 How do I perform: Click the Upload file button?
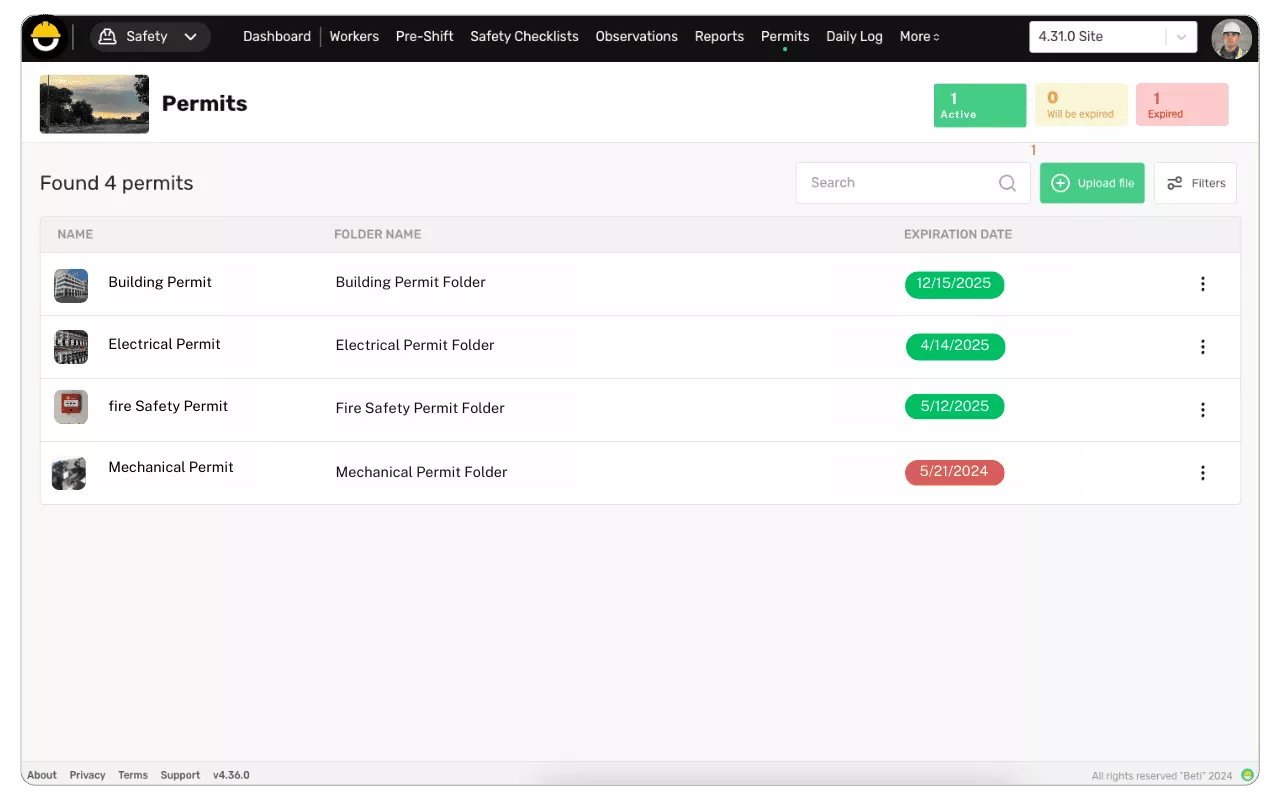pyautogui.click(x=1092, y=183)
